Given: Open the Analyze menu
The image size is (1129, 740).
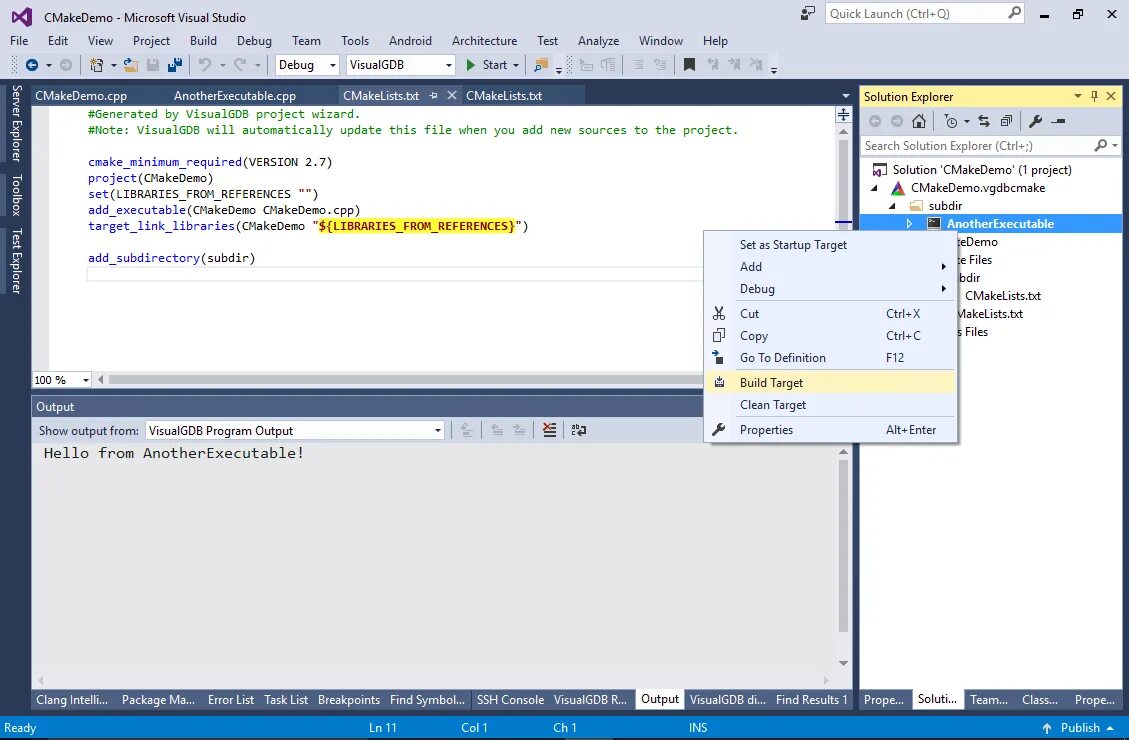Looking at the screenshot, I should [x=598, y=41].
